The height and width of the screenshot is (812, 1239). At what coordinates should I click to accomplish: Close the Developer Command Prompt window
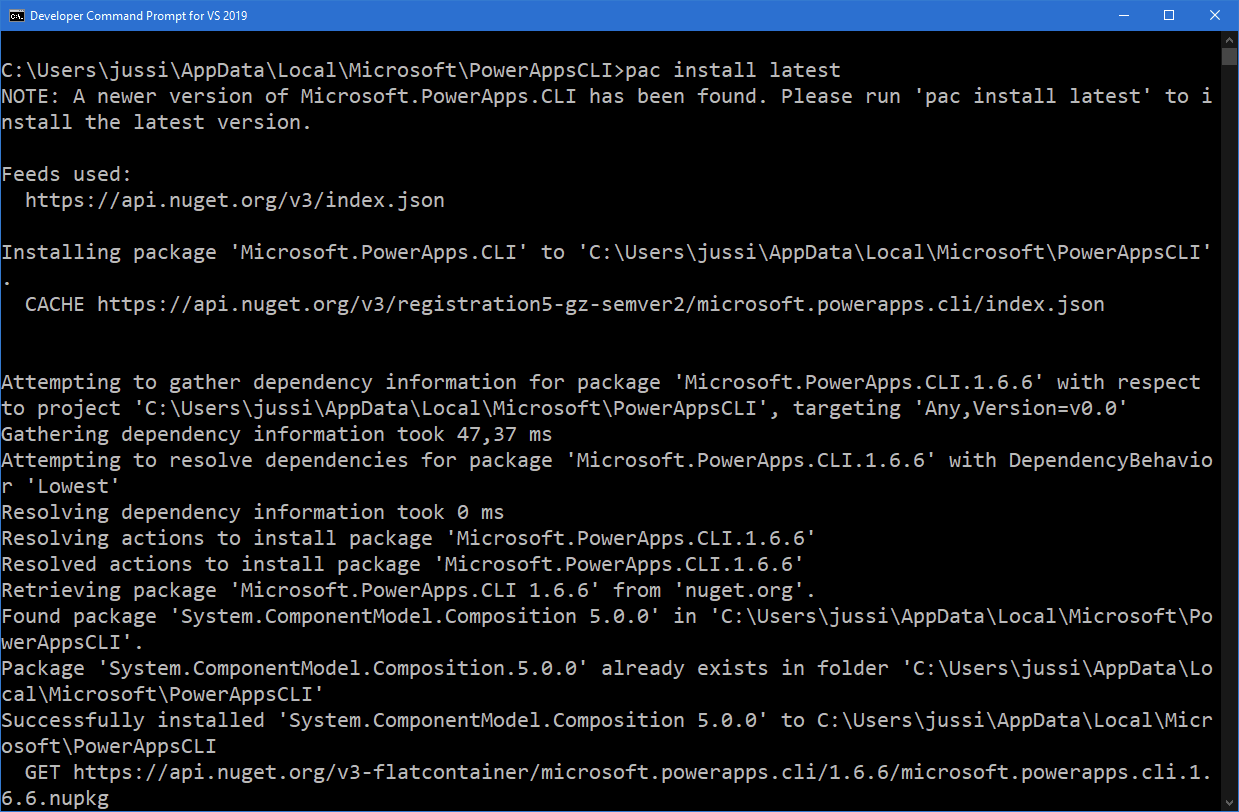coord(1214,15)
